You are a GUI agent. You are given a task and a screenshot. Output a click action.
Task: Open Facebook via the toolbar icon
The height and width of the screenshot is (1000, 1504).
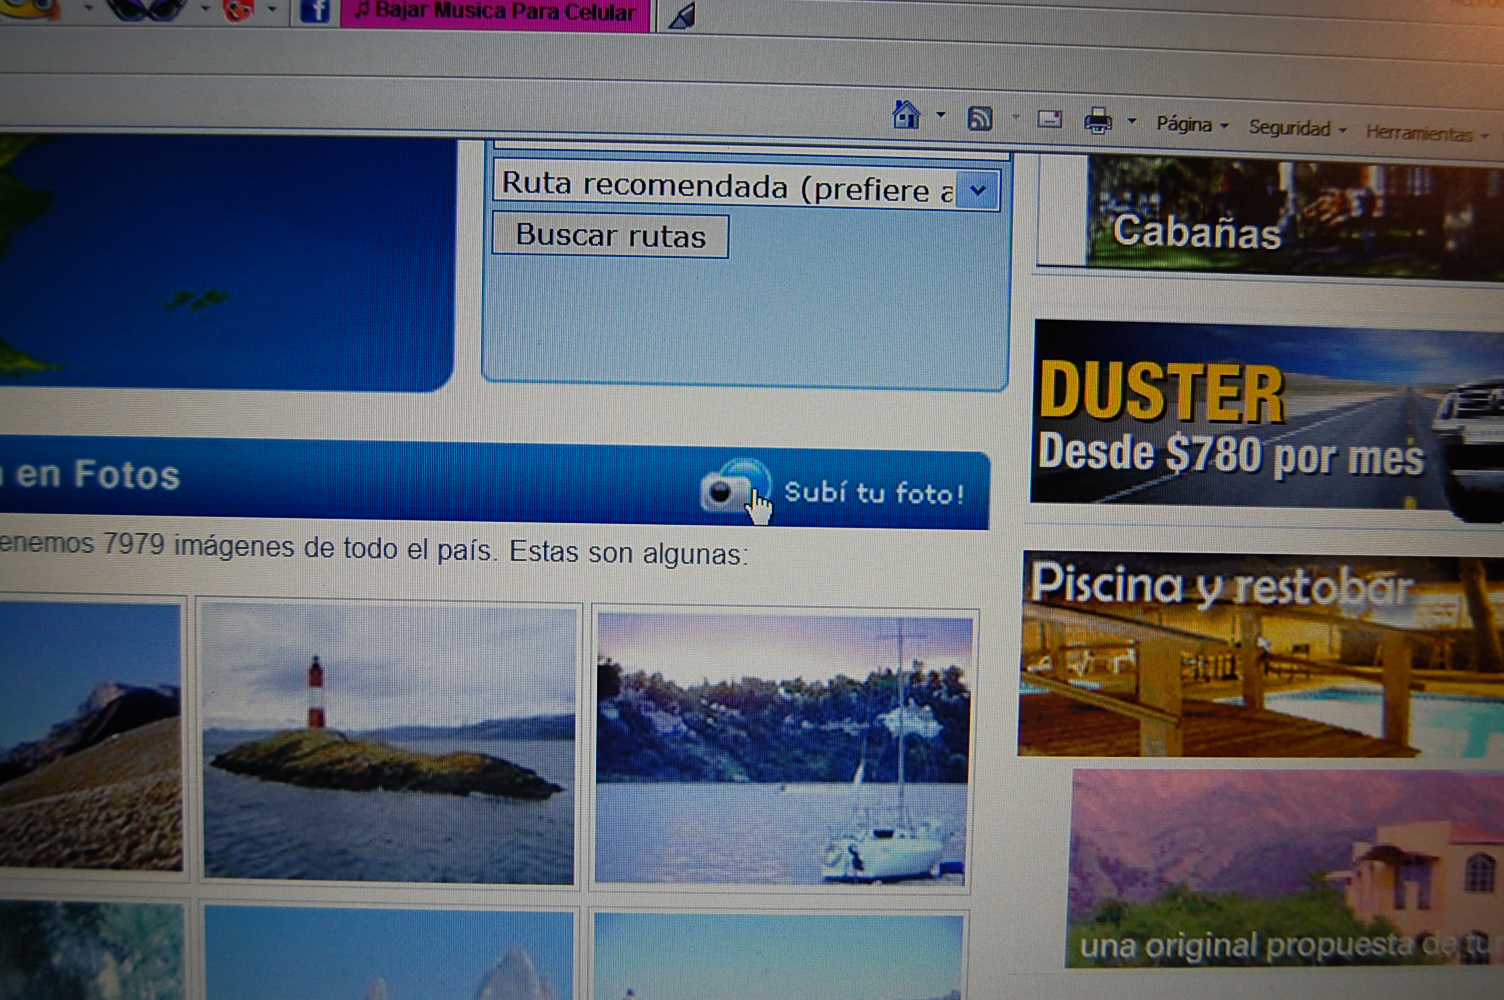click(x=314, y=11)
